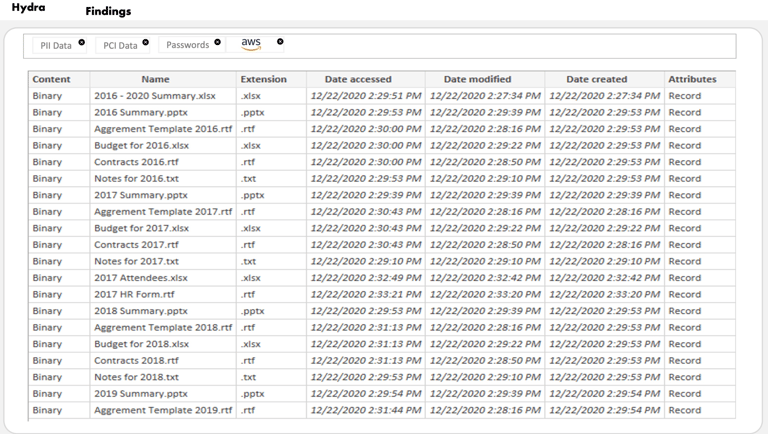The height and width of the screenshot is (434, 768).
Task: Sort by Attributes column header
Action: (x=700, y=79)
